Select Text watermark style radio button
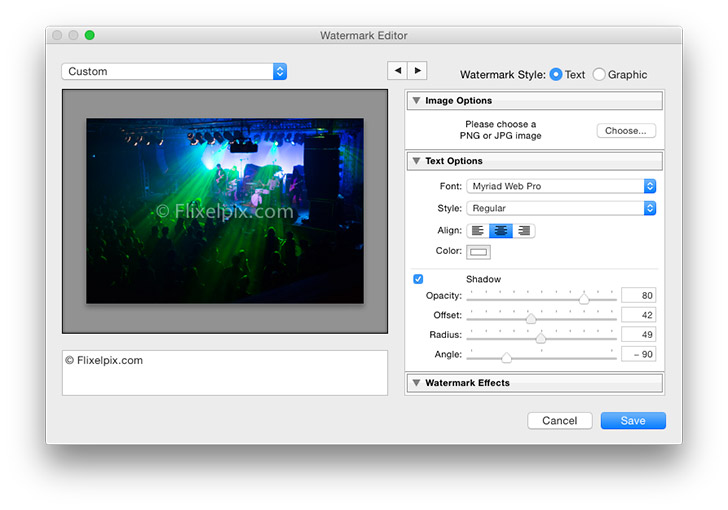728x510 pixels. pos(556,74)
